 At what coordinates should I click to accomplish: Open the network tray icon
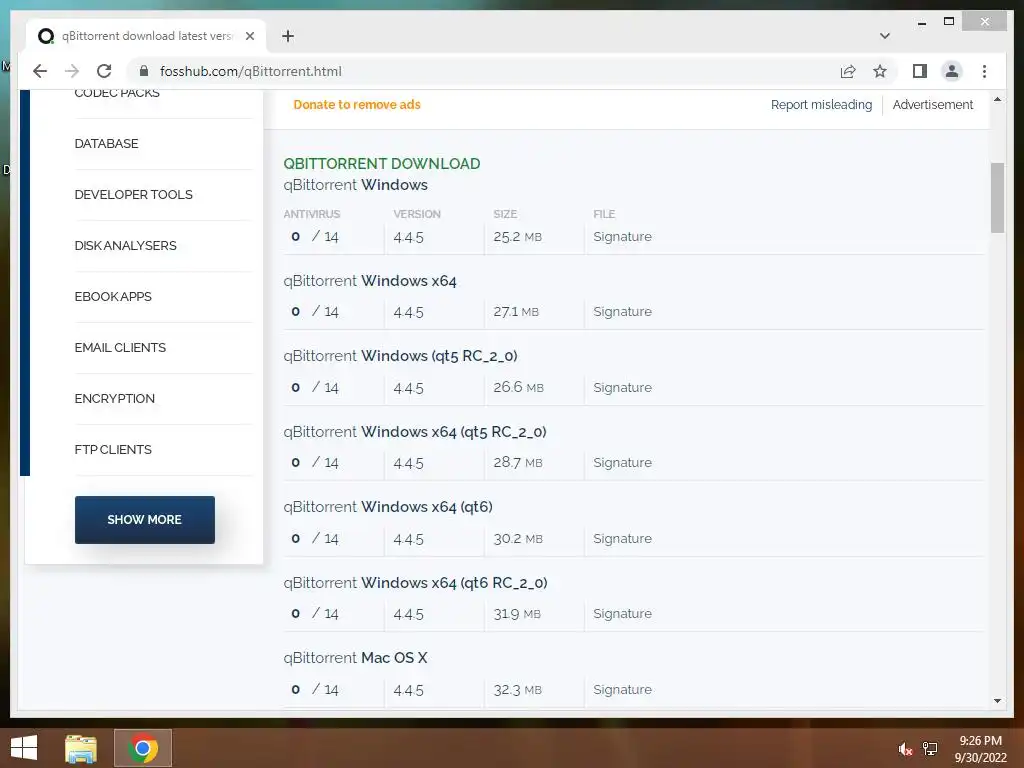click(930, 749)
